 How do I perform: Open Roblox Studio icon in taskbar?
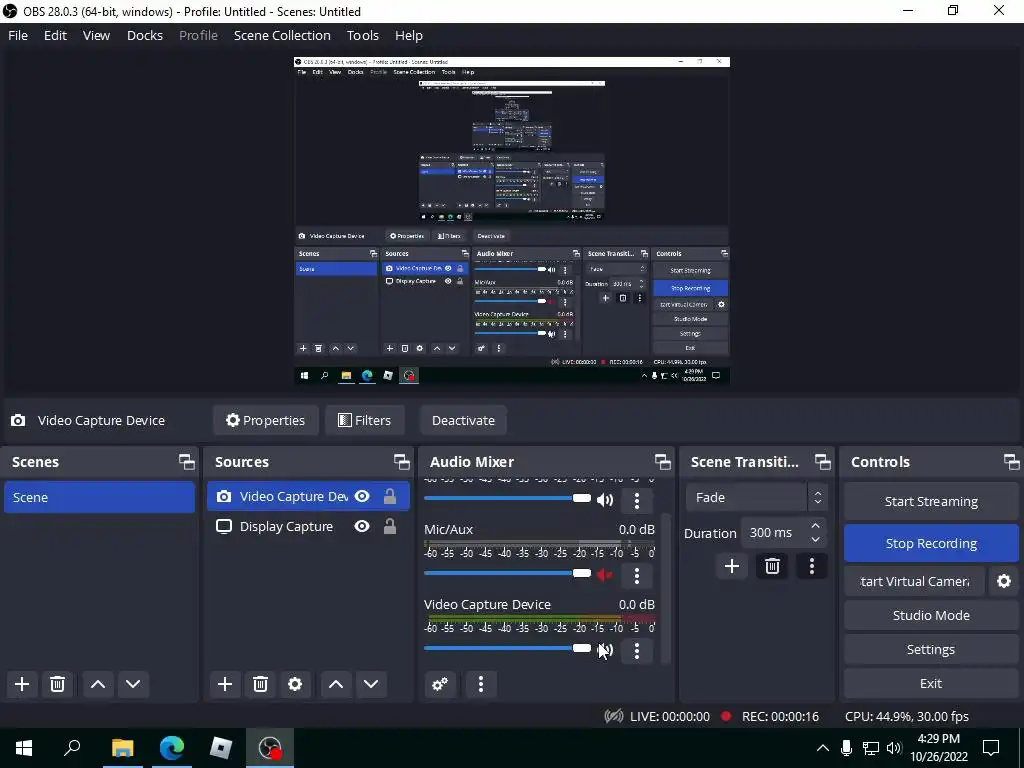pyautogui.click(x=221, y=748)
